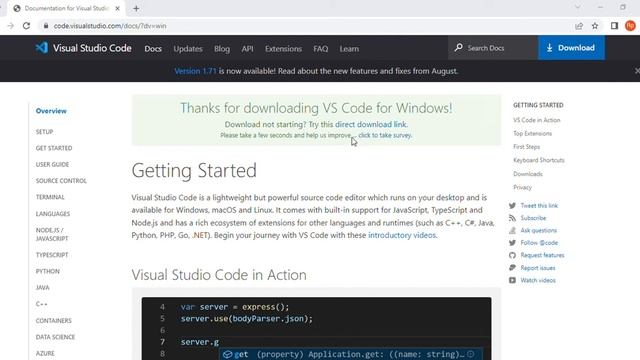Expand the DATA SCIENCE sidebar section

tap(55, 337)
